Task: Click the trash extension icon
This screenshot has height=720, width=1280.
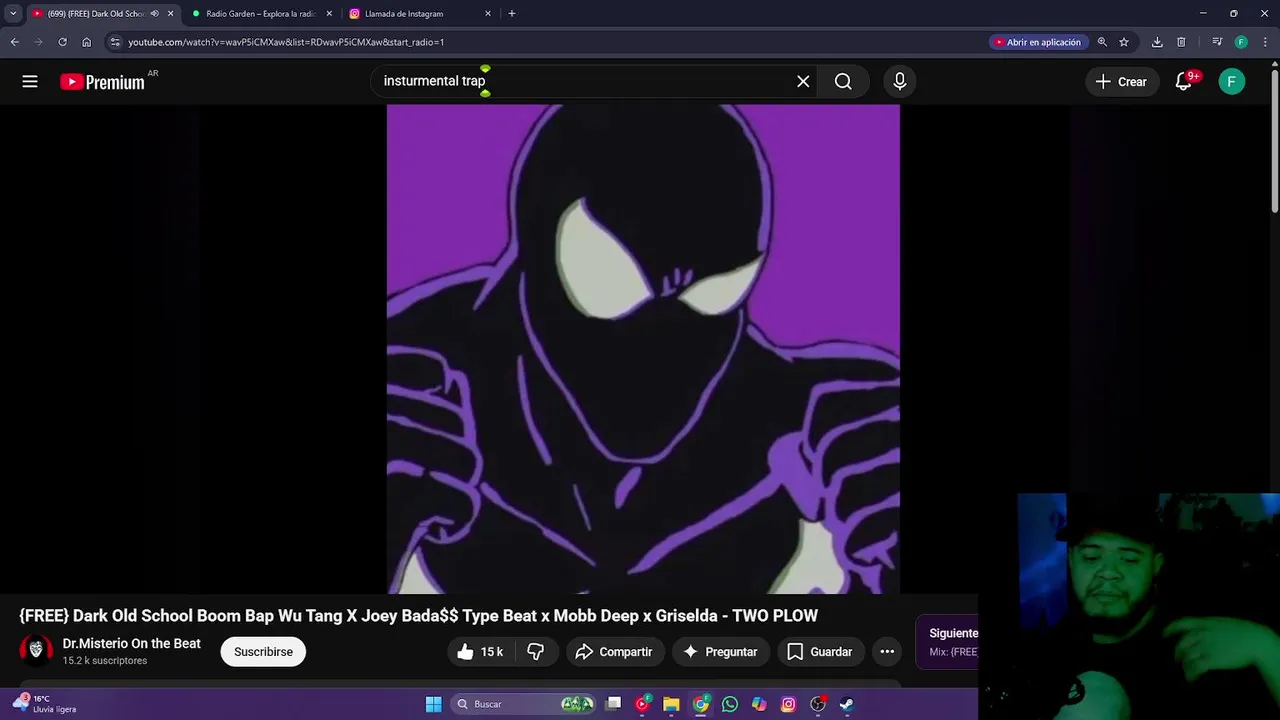Action: [1181, 42]
